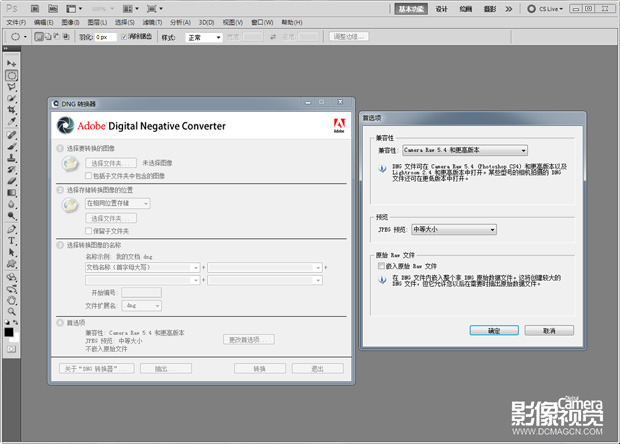Click the white background color swatch
Image resolution: width=620 pixels, height=444 pixels.
click(x=15, y=338)
